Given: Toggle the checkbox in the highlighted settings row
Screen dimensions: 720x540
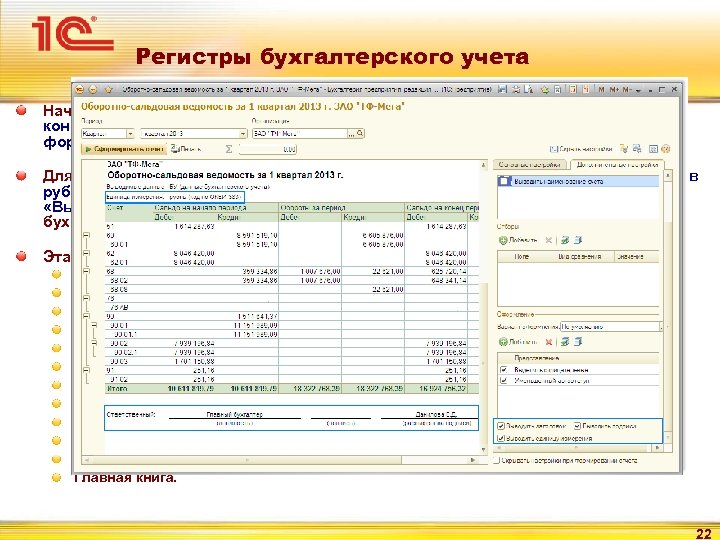Looking at the screenshot, I should tap(504, 181).
